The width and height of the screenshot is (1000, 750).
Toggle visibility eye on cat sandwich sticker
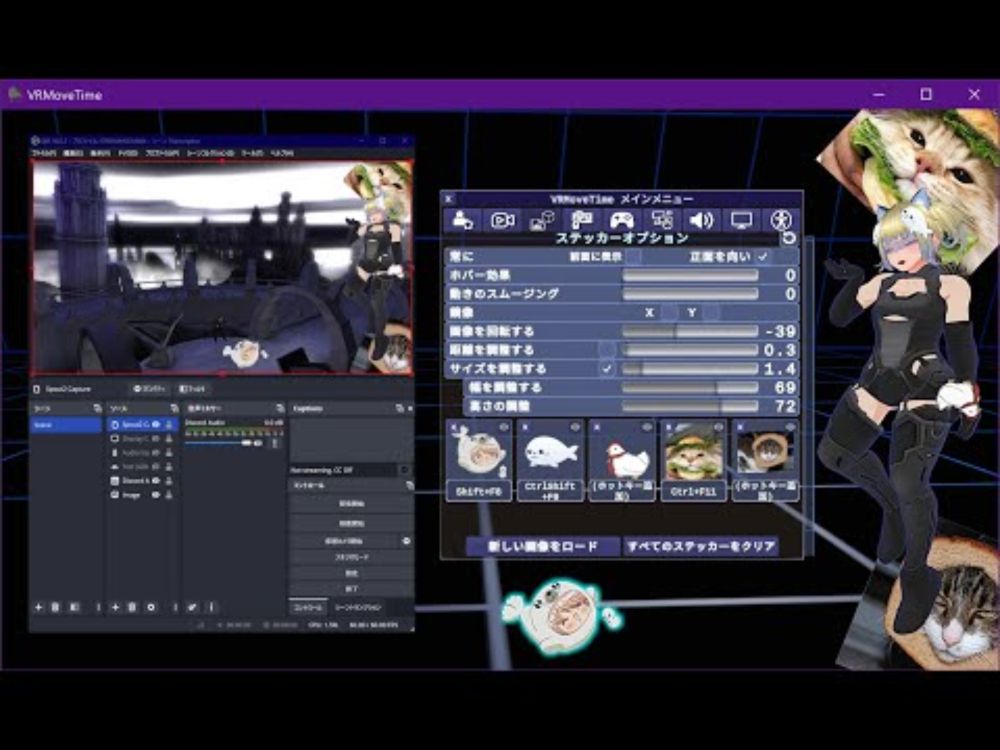(718, 427)
